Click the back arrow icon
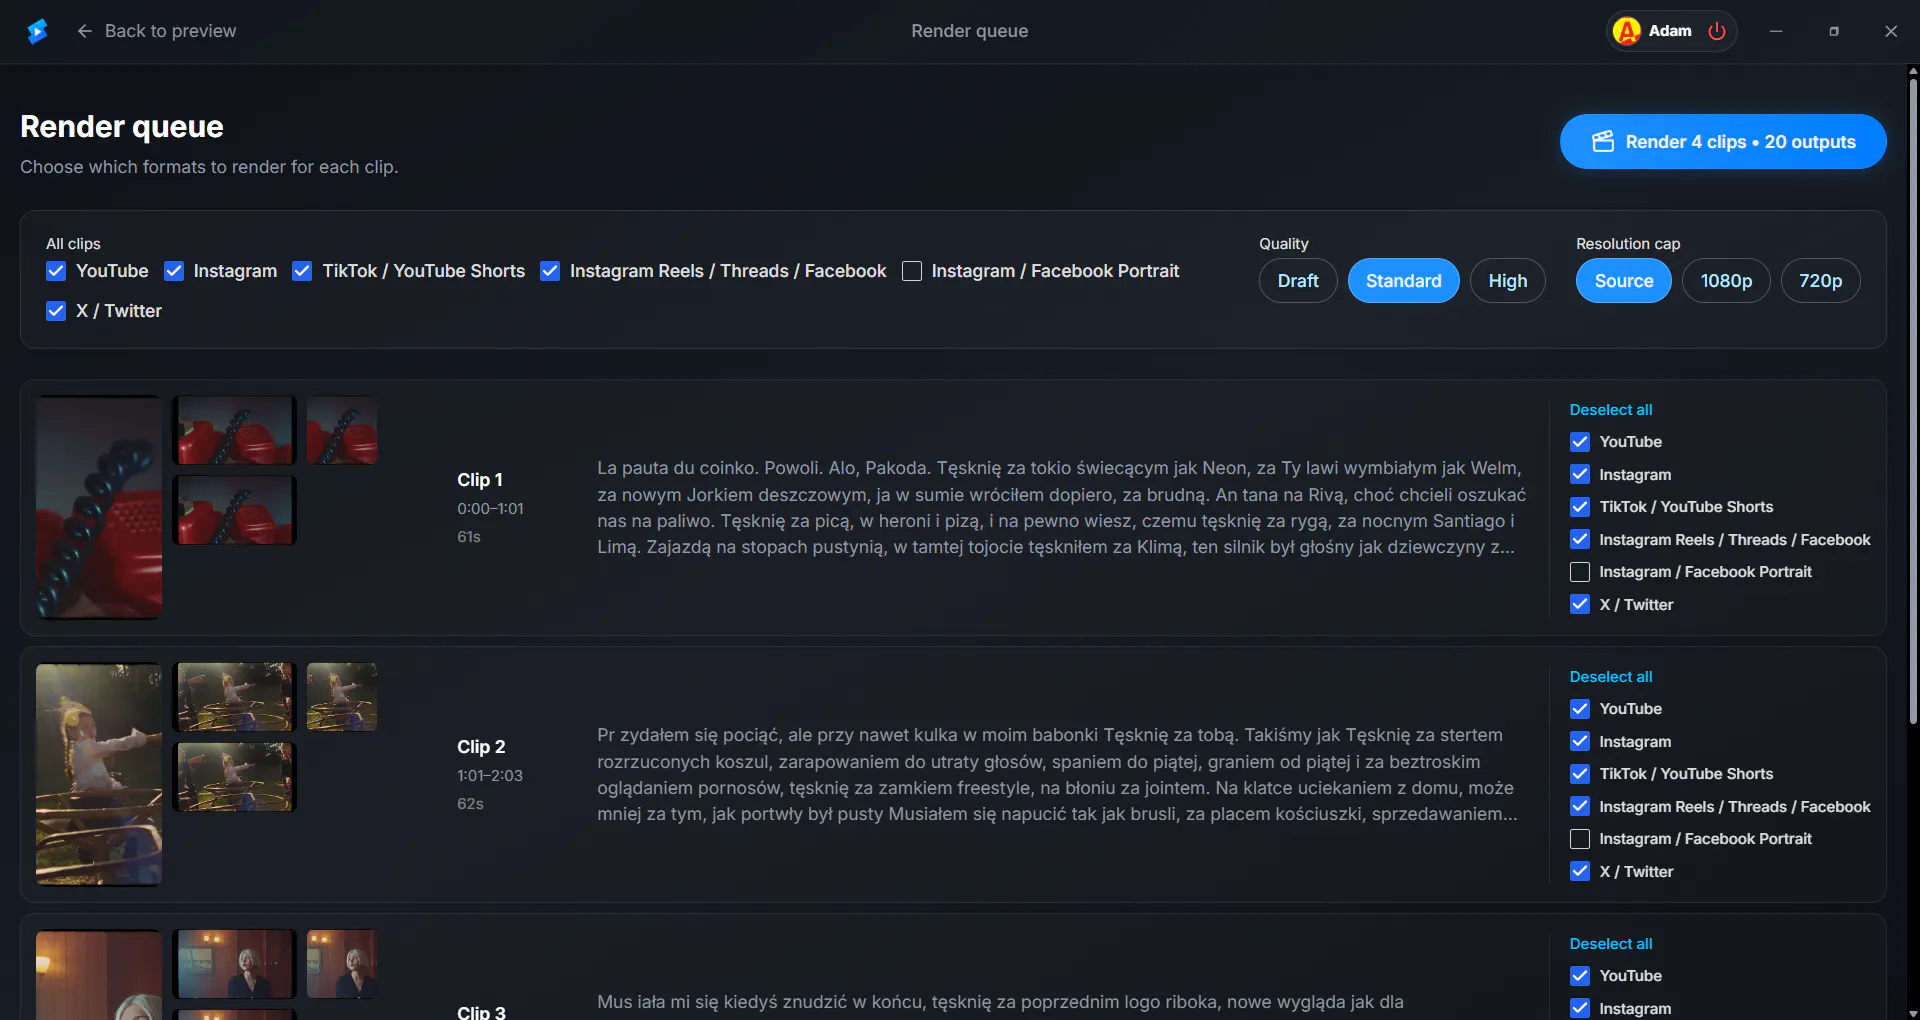The width and height of the screenshot is (1920, 1020). (85, 31)
